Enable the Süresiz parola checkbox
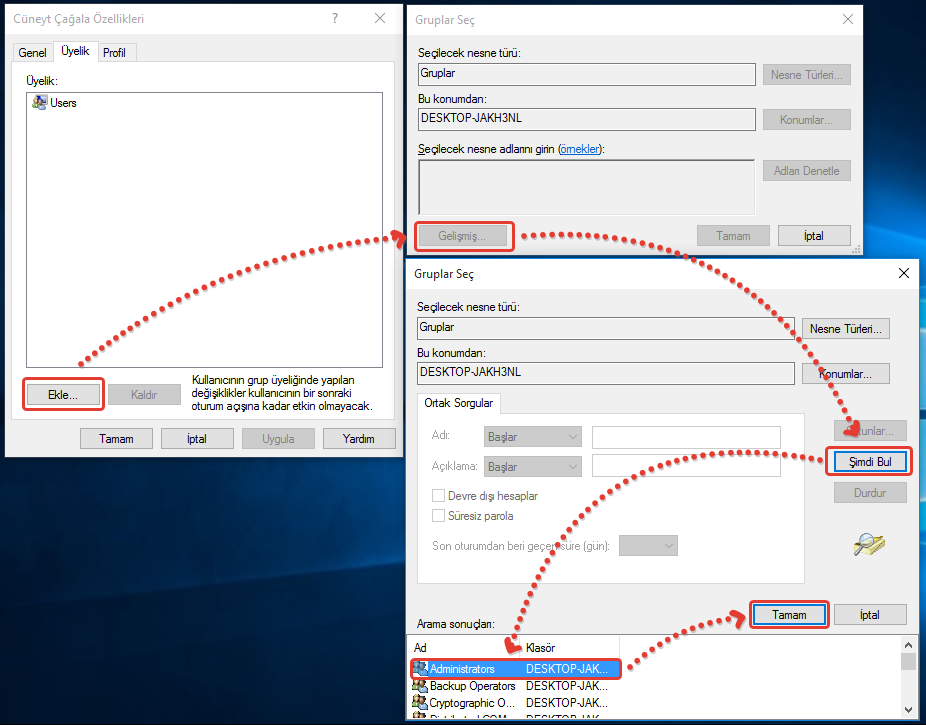The height and width of the screenshot is (725, 926). pyautogui.click(x=438, y=516)
